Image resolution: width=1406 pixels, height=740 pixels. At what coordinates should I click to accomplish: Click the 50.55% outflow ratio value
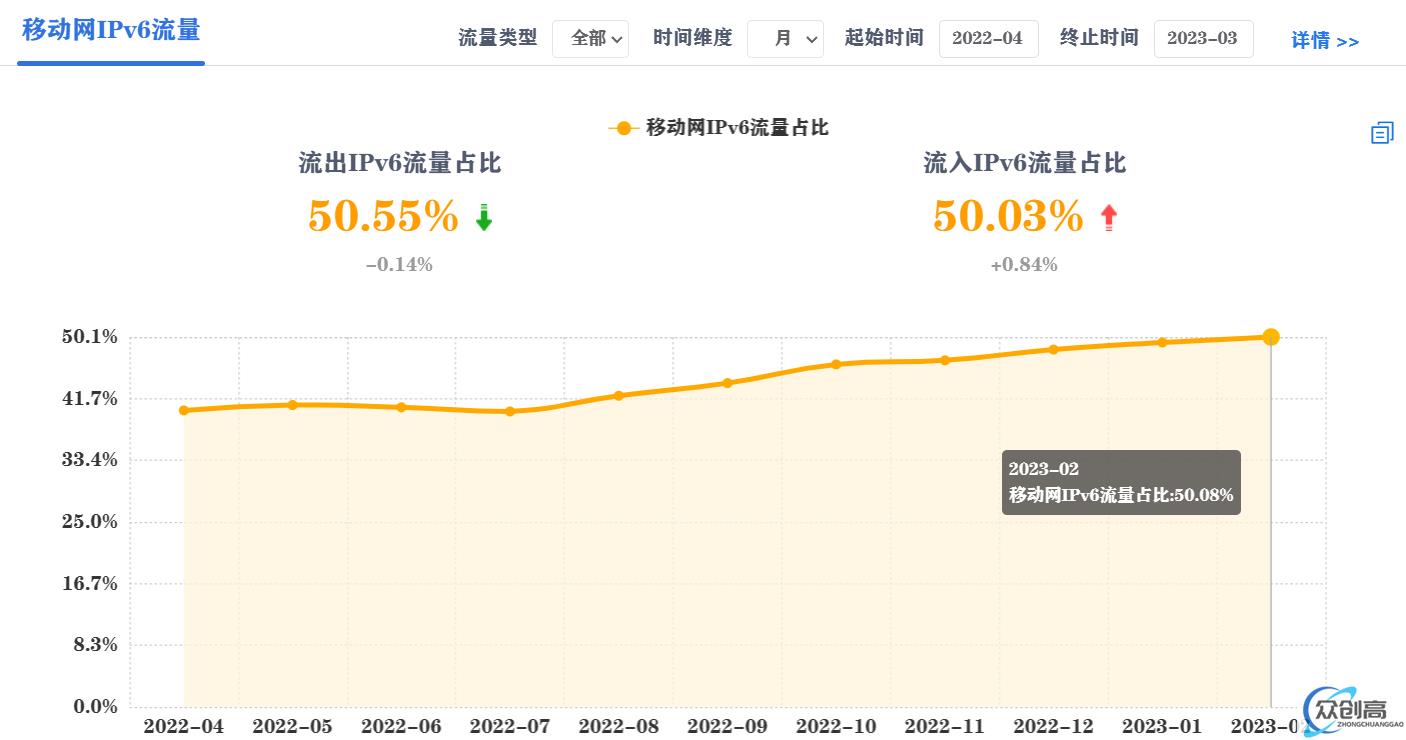click(x=383, y=216)
